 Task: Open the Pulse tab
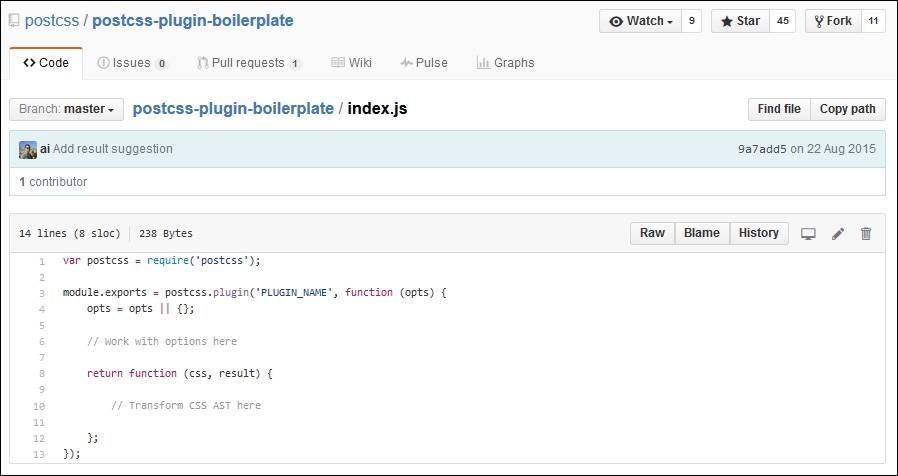tap(424, 63)
